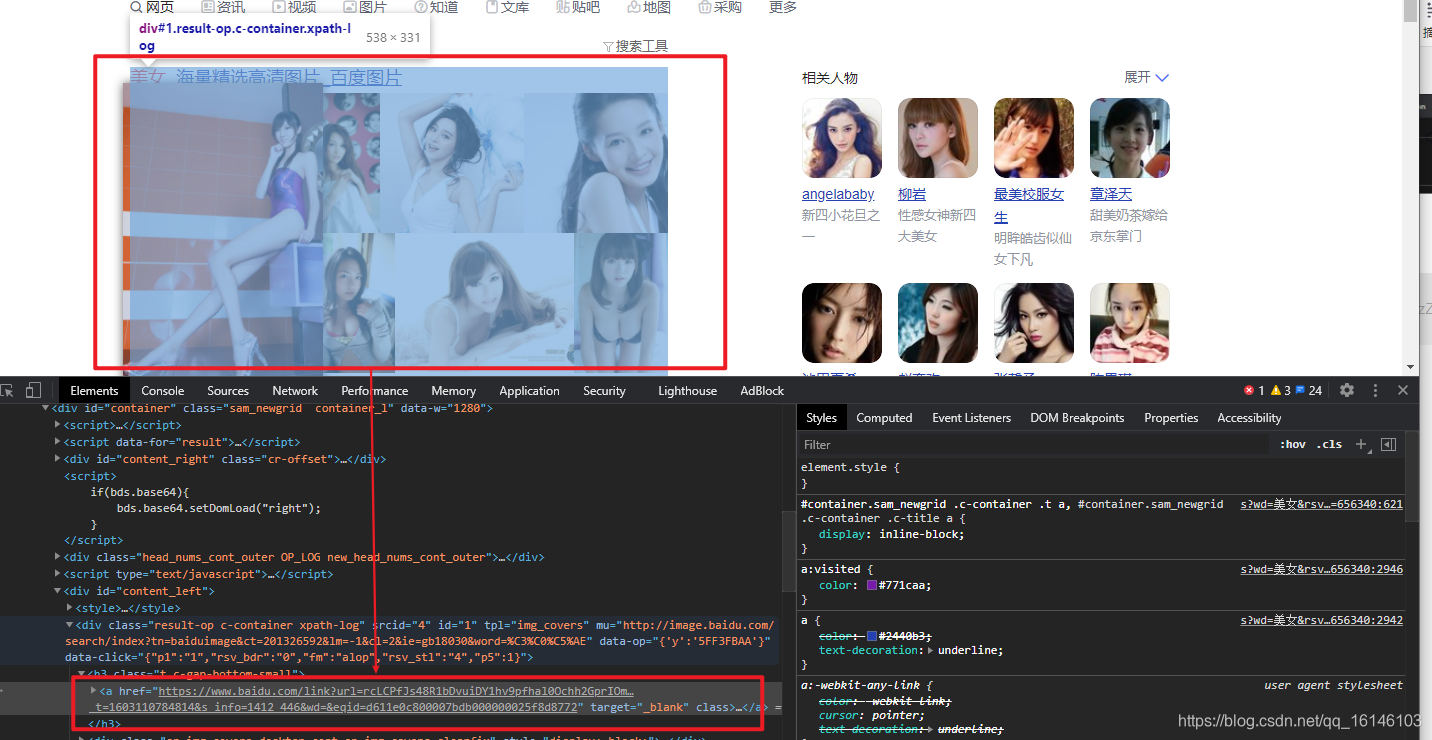Image resolution: width=1432 pixels, height=740 pixels.
Task: Toggle the device toolbar icon
Action: point(34,390)
